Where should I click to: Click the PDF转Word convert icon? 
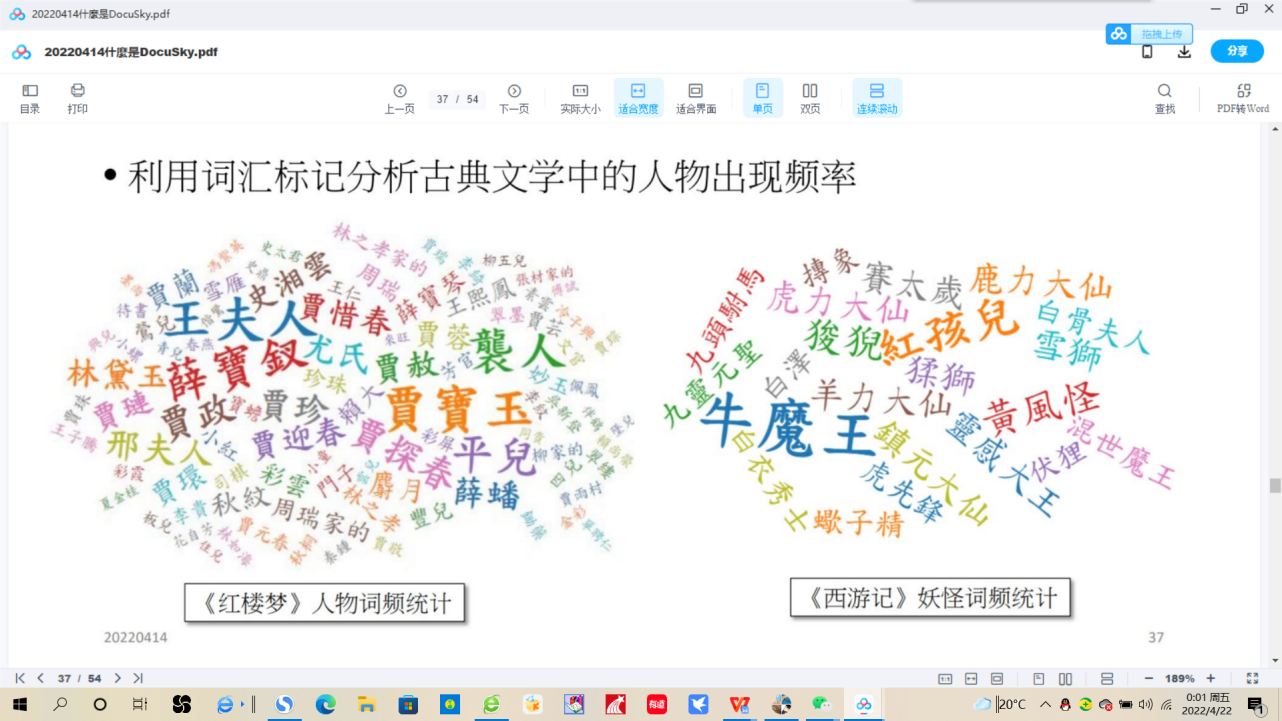(1243, 98)
